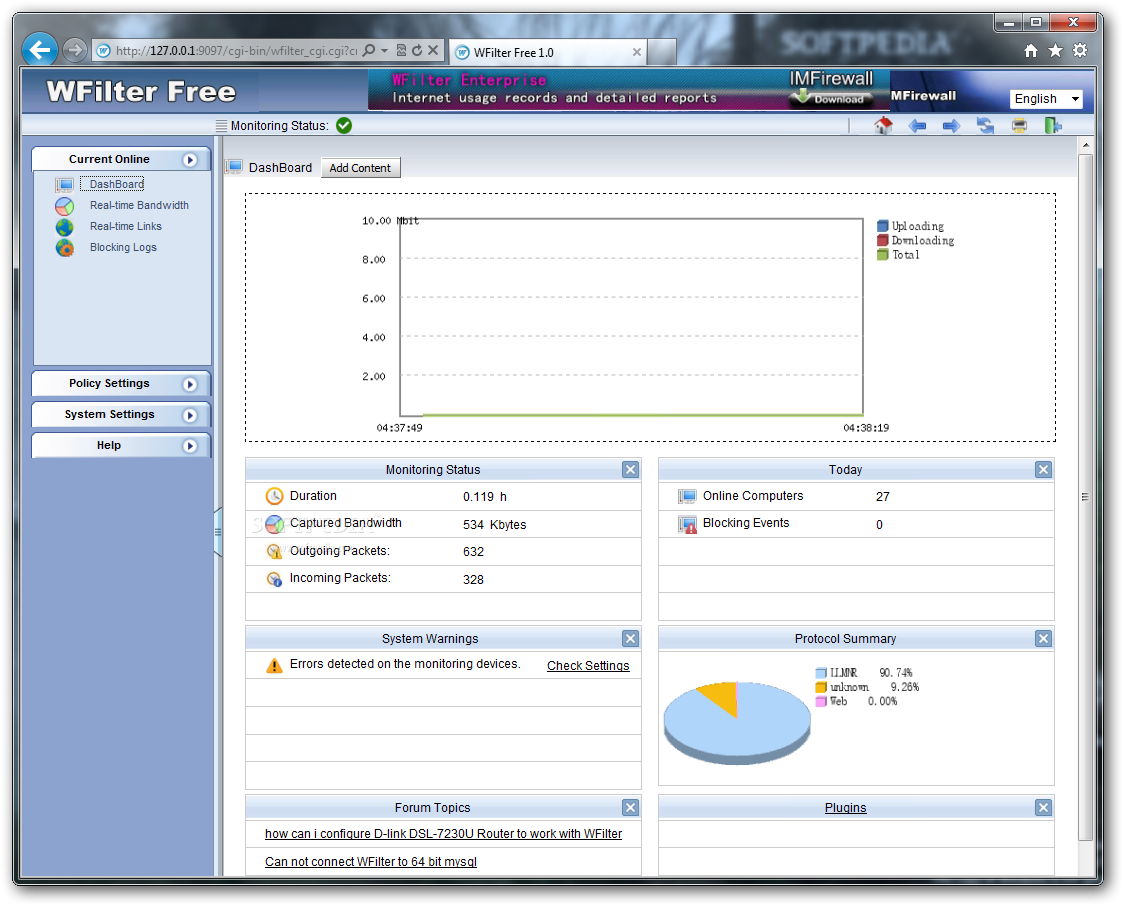The image size is (1124, 906).
Task: Close the WFilter Free 1.0 tab
Action: coord(637,52)
